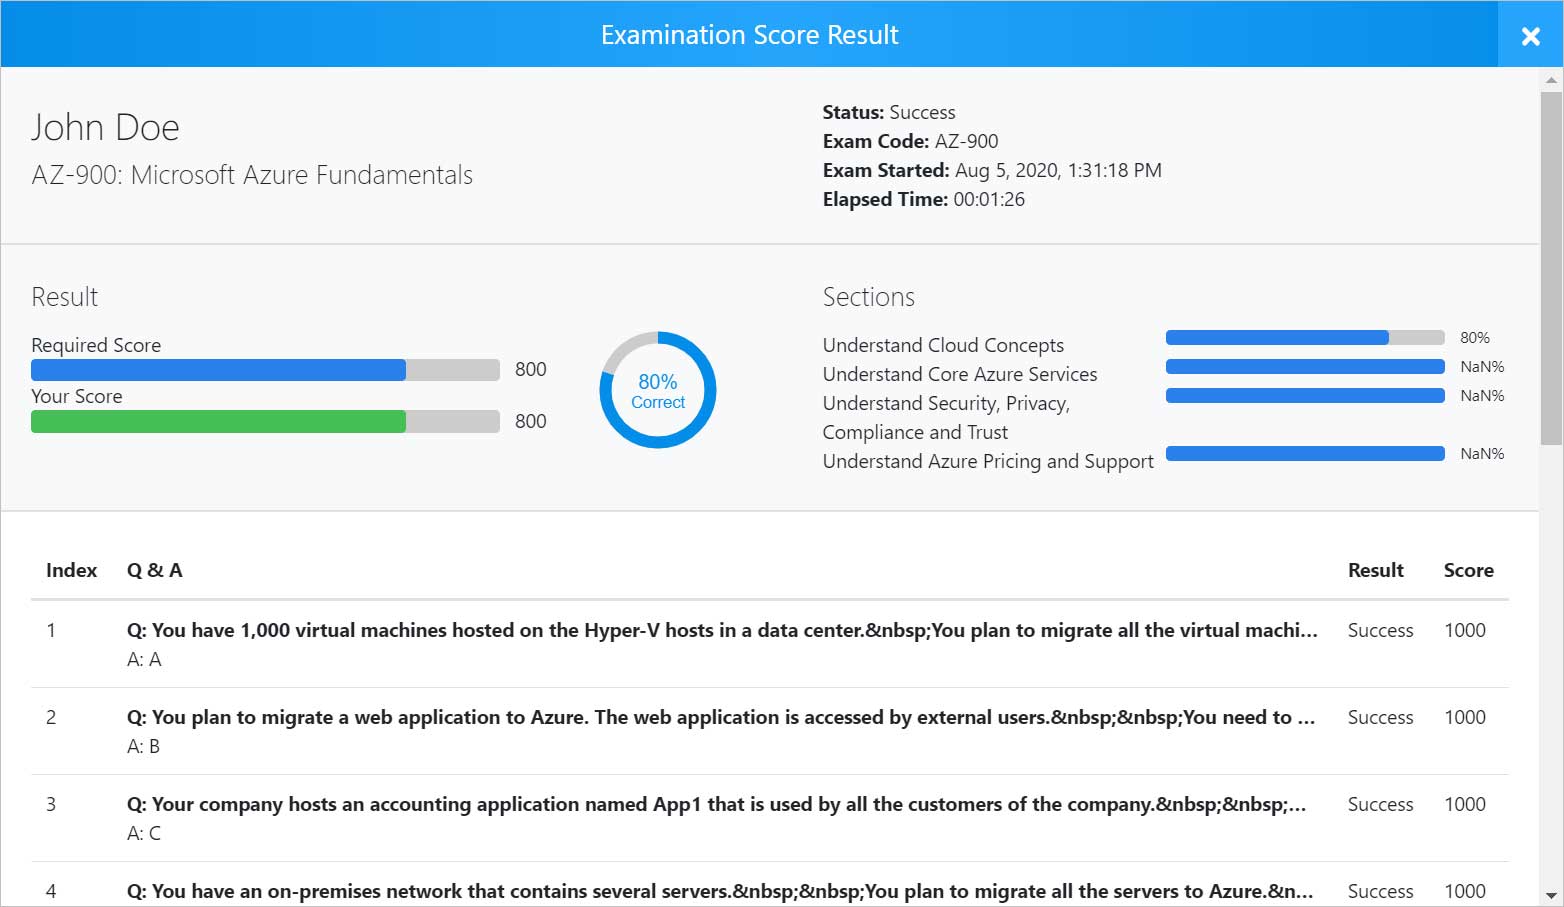1564x907 pixels.
Task: Click the 1000 score for question 2
Action: coord(1465,717)
